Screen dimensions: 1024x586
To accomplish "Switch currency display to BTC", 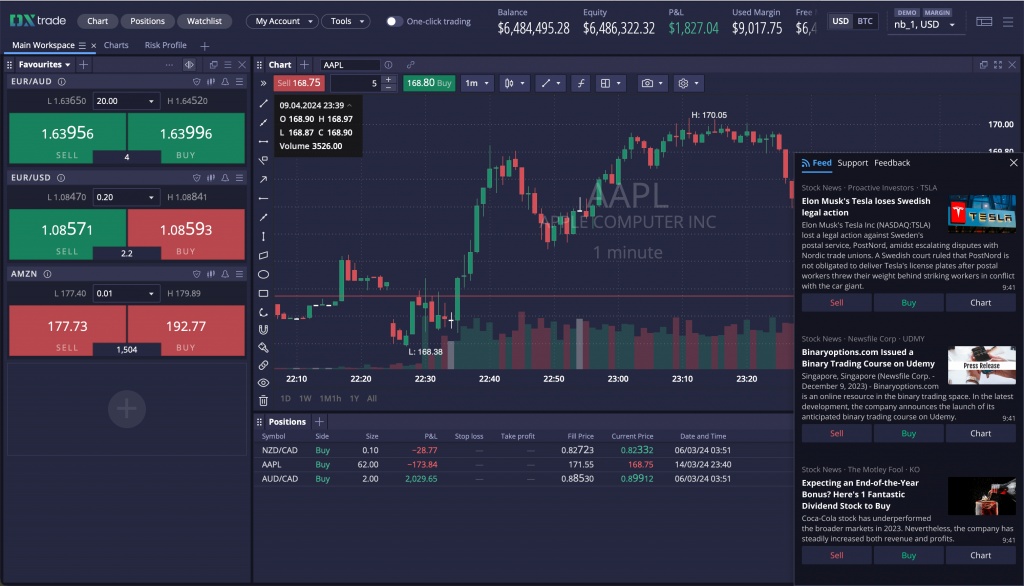I will [865, 21].
